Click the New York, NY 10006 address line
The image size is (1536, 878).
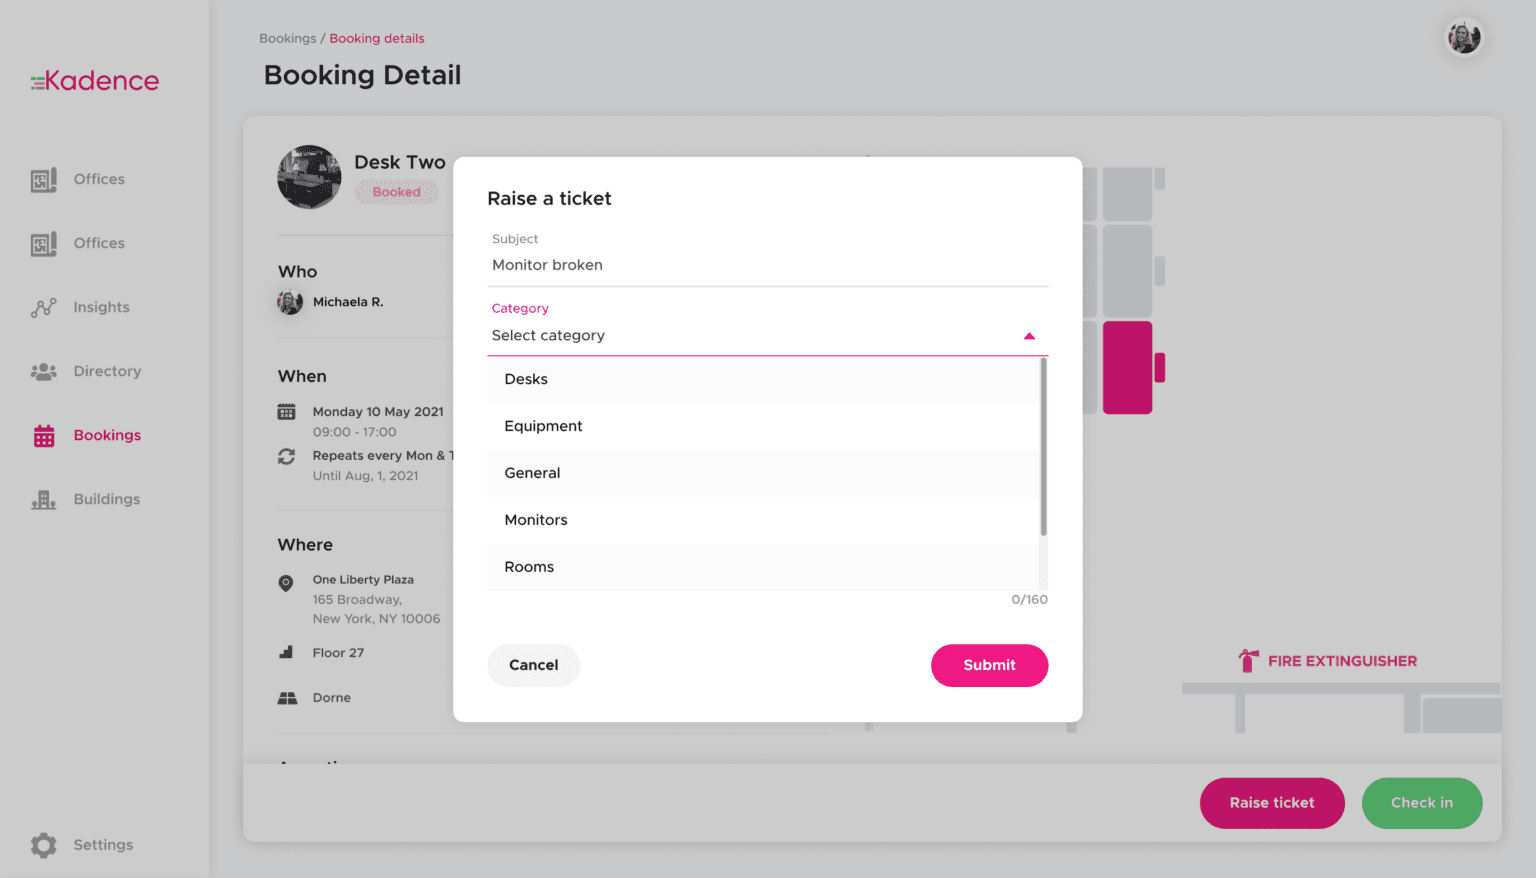376,619
